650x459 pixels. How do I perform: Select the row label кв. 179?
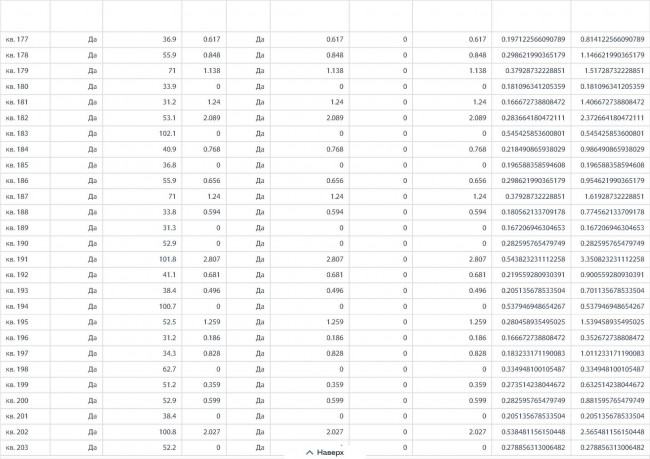click(x=17, y=71)
